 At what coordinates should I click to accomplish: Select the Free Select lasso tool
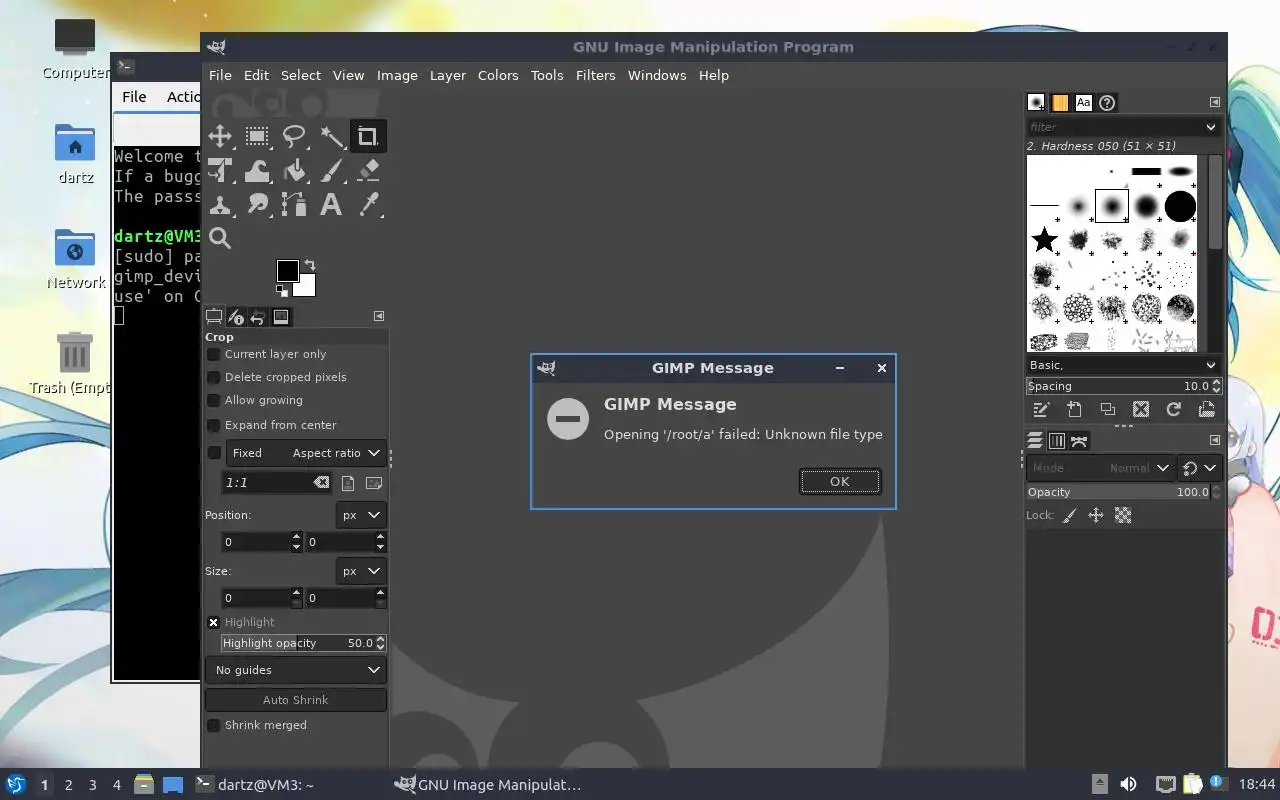point(294,136)
